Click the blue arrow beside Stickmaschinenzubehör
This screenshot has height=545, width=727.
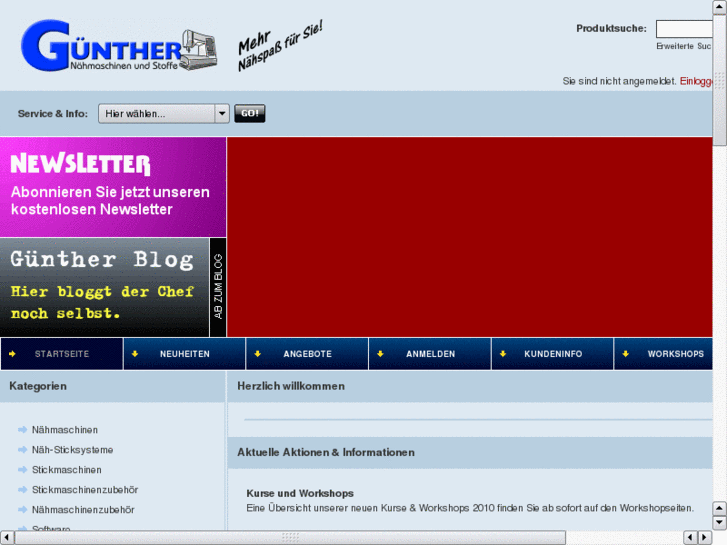(x=22, y=490)
